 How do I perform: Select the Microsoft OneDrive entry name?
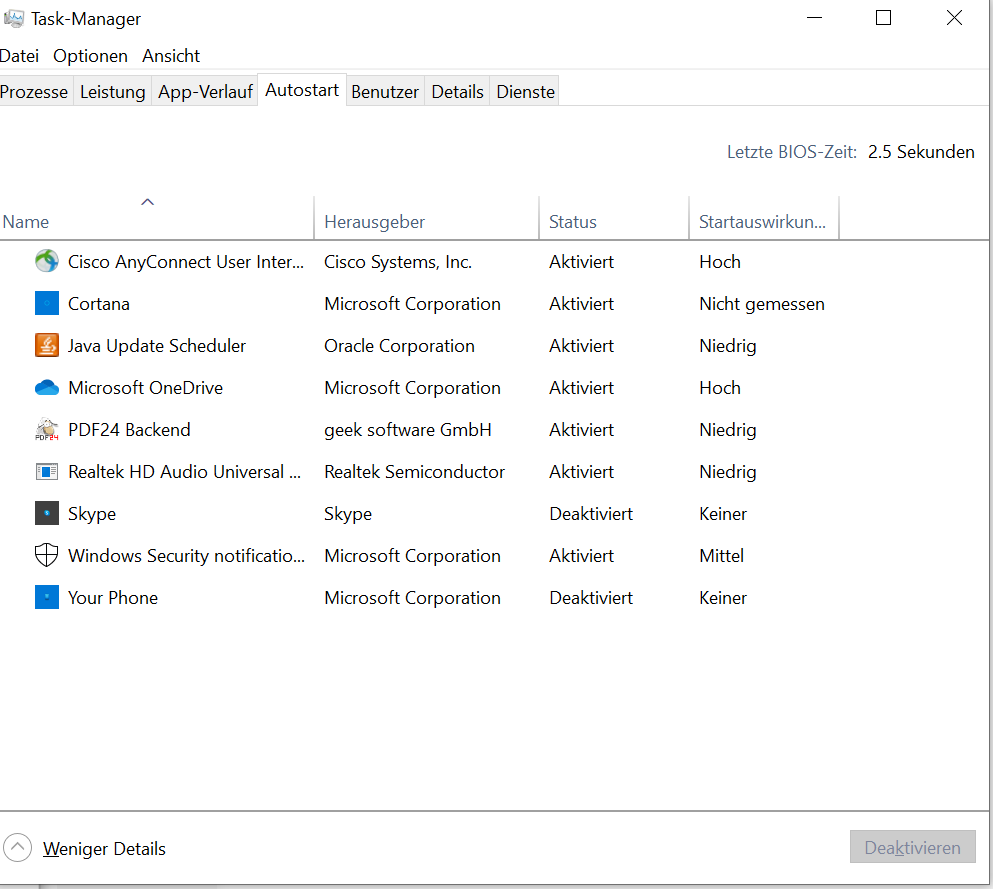[146, 388]
